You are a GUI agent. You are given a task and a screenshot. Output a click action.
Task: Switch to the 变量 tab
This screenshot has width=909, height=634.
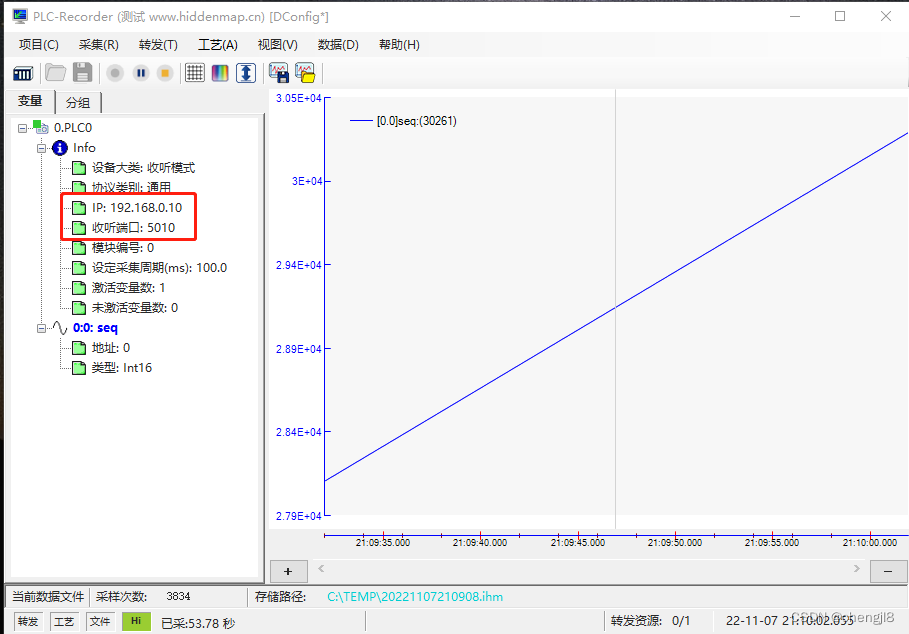coord(30,101)
